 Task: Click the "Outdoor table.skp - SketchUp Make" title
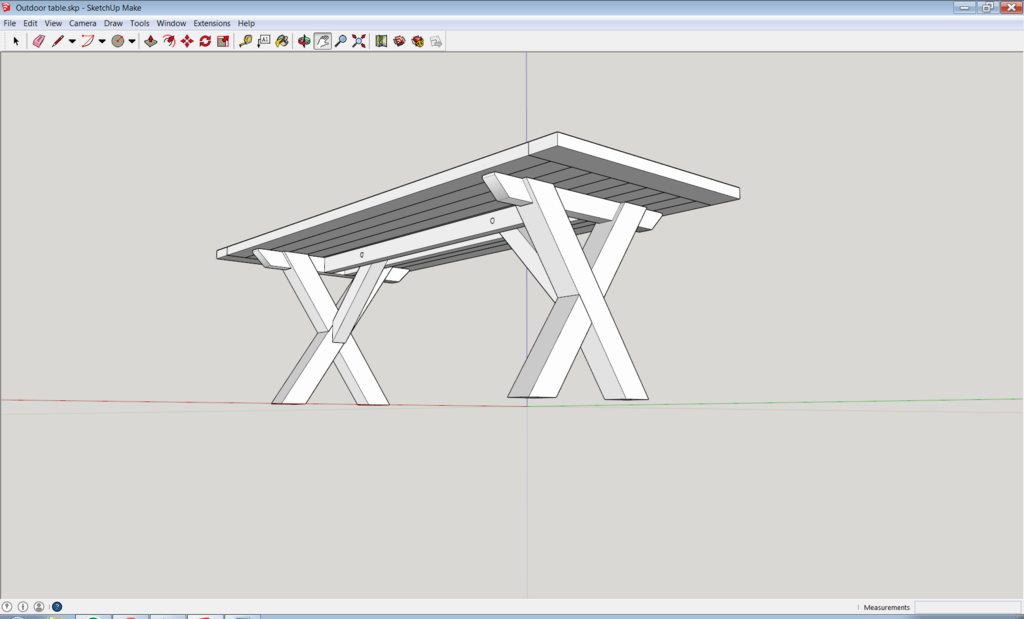[x=78, y=8]
